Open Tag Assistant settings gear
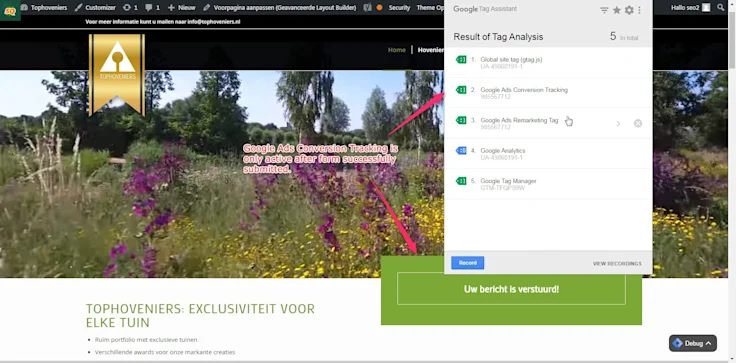The width and height of the screenshot is (736, 363). [x=629, y=10]
